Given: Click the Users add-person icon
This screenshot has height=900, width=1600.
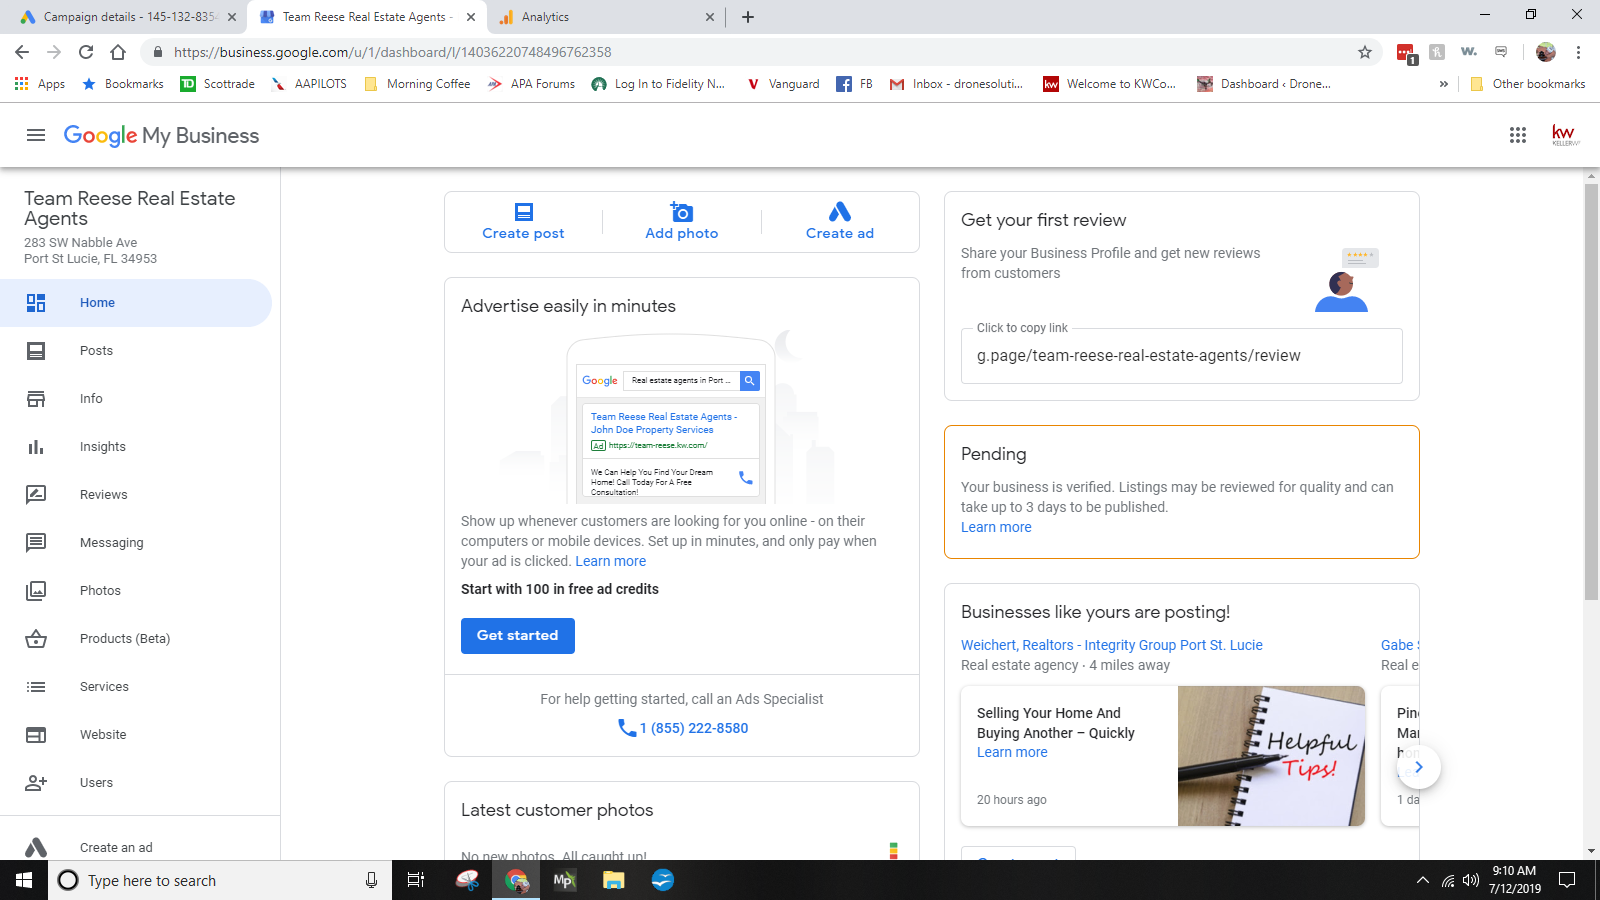Looking at the screenshot, I should pyautogui.click(x=36, y=783).
